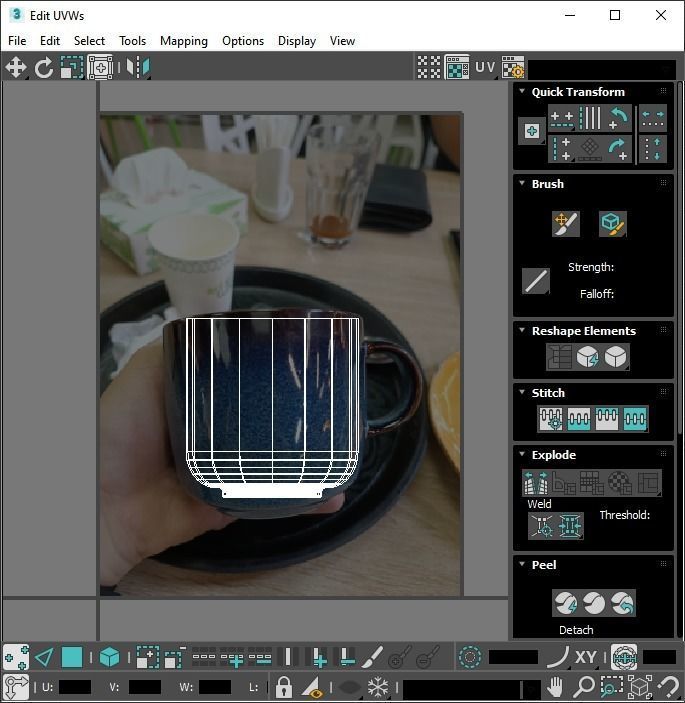Toggle Select By Element UV mode
This screenshot has height=703, width=685.
coord(109,657)
